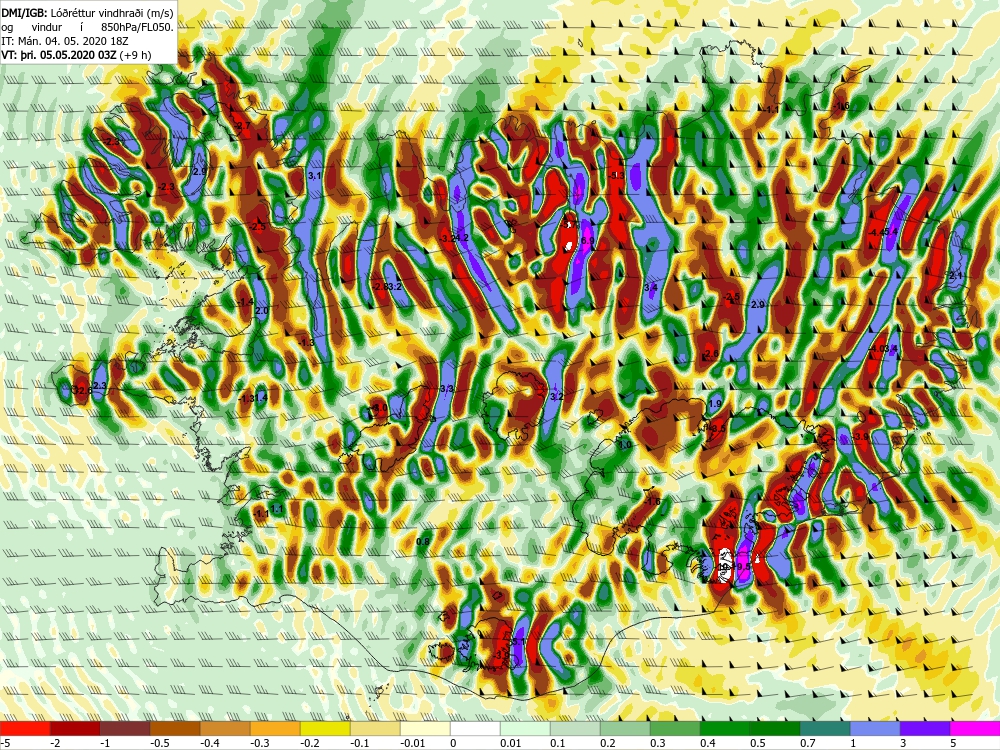Click the "3.1" value label
This screenshot has width=1000, height=750.
pyautogui.click(x=314, y=175)
